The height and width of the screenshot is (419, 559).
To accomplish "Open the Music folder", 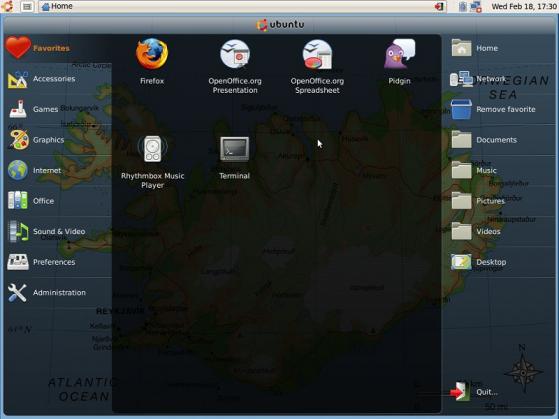I will 474,170.
